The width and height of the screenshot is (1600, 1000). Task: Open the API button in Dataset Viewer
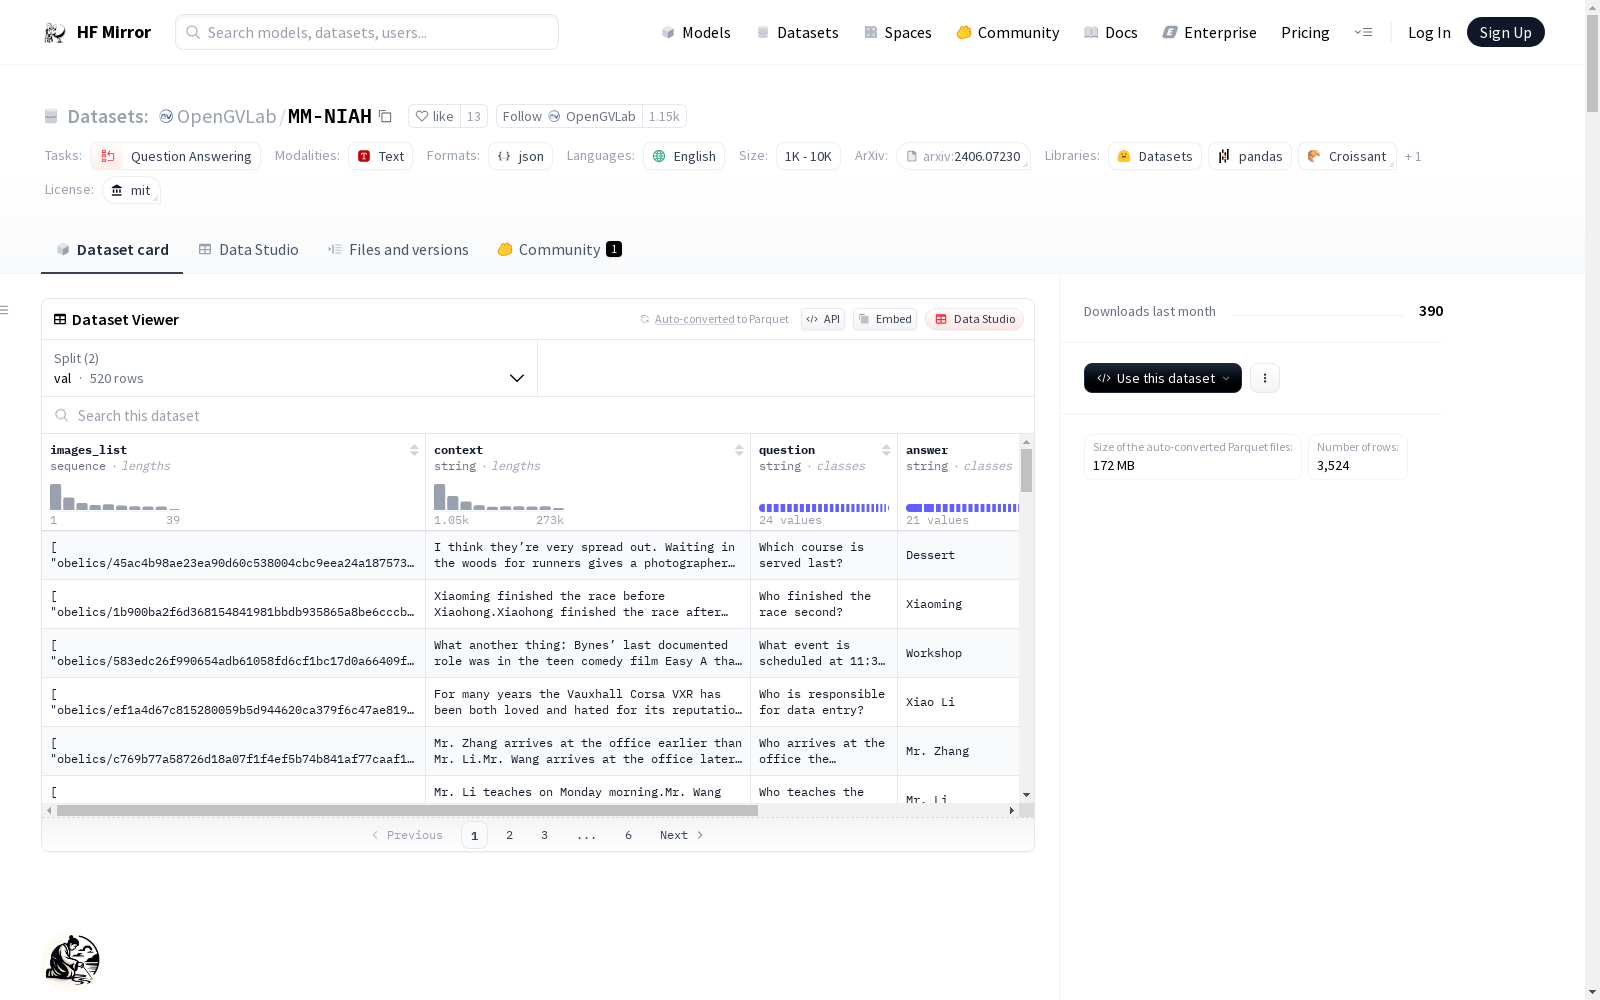823,319
